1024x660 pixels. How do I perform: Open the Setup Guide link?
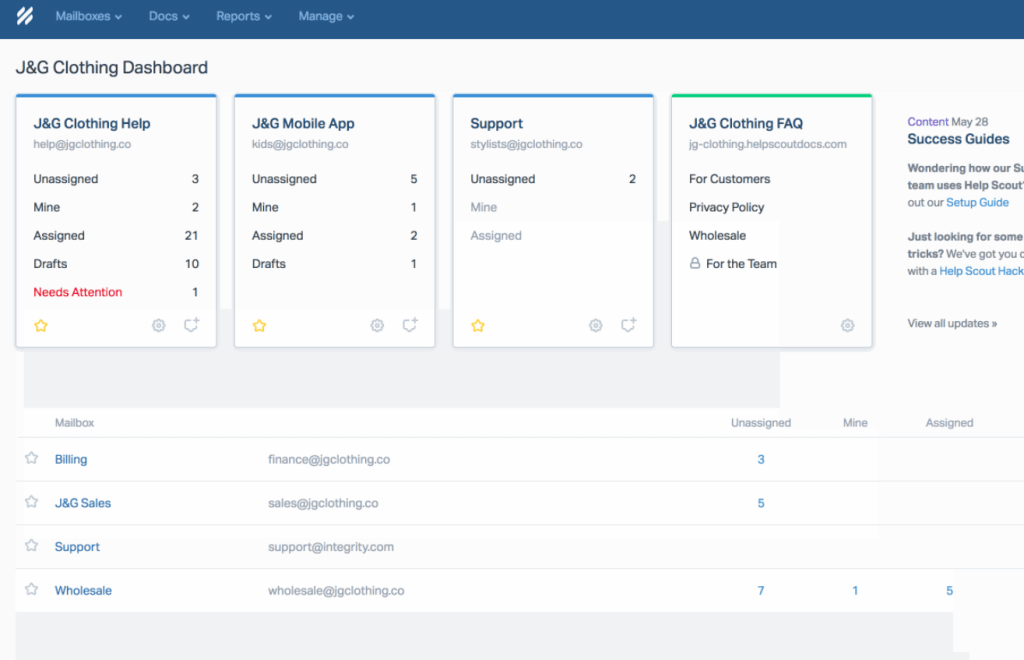click(x=977, y=201)
